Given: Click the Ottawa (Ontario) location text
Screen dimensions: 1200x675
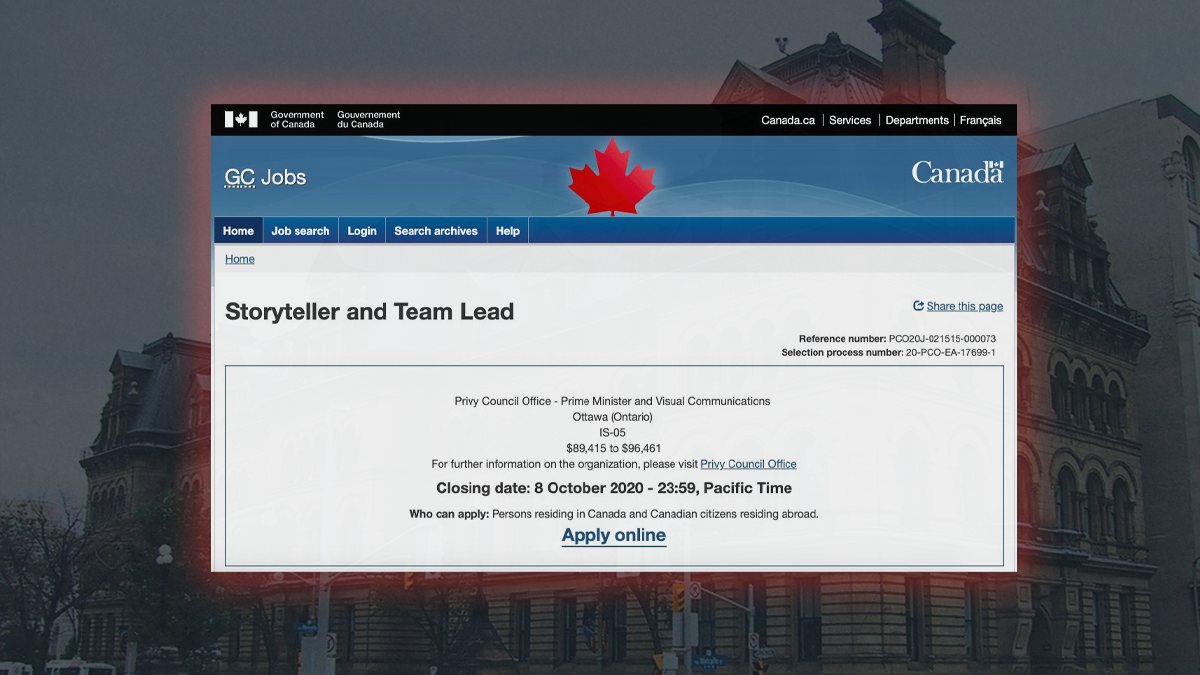Looking at the screenshot, I should click(613, 416).
